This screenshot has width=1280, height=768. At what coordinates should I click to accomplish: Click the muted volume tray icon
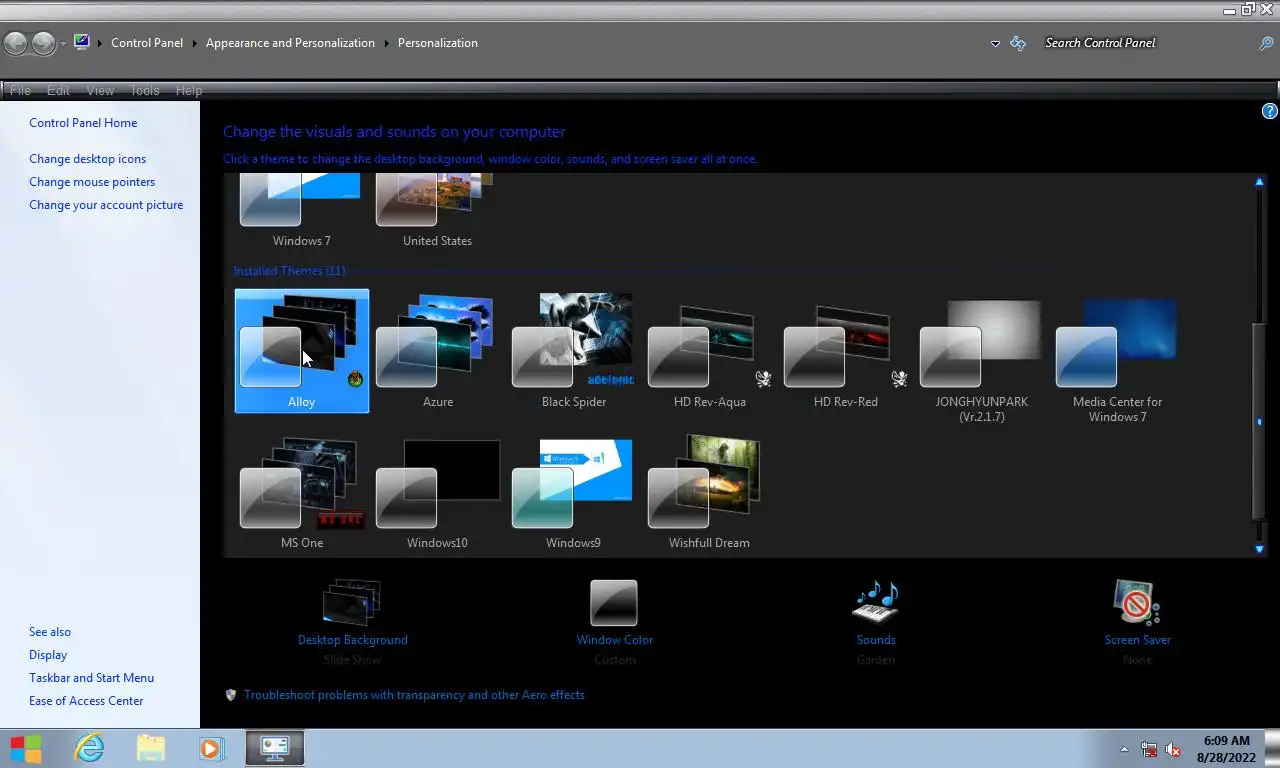[1174, 750]
